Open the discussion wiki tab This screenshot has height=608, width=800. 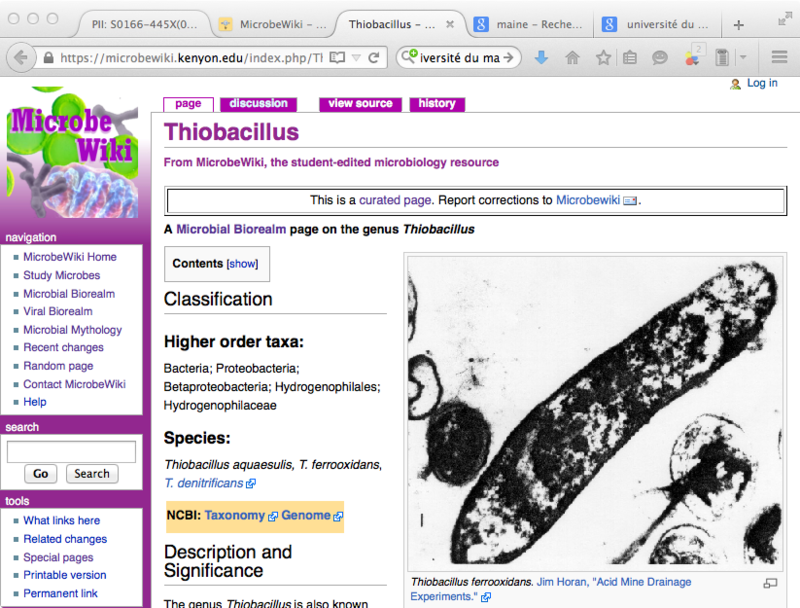click(x=259, y=104)
